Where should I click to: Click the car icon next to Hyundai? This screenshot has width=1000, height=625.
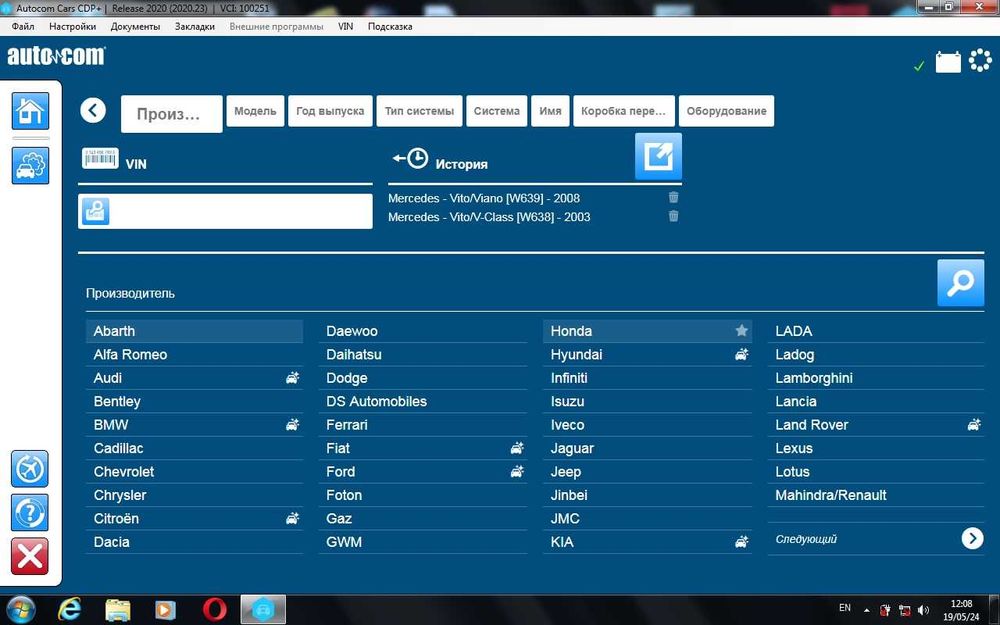click(741, 355)
